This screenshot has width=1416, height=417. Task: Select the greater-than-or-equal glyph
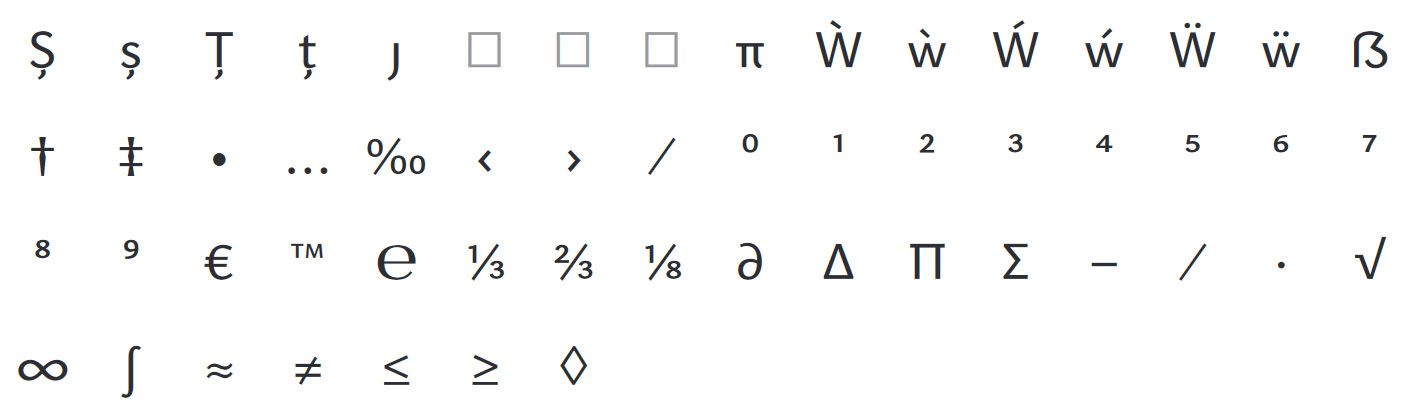(x=485, y=370)
